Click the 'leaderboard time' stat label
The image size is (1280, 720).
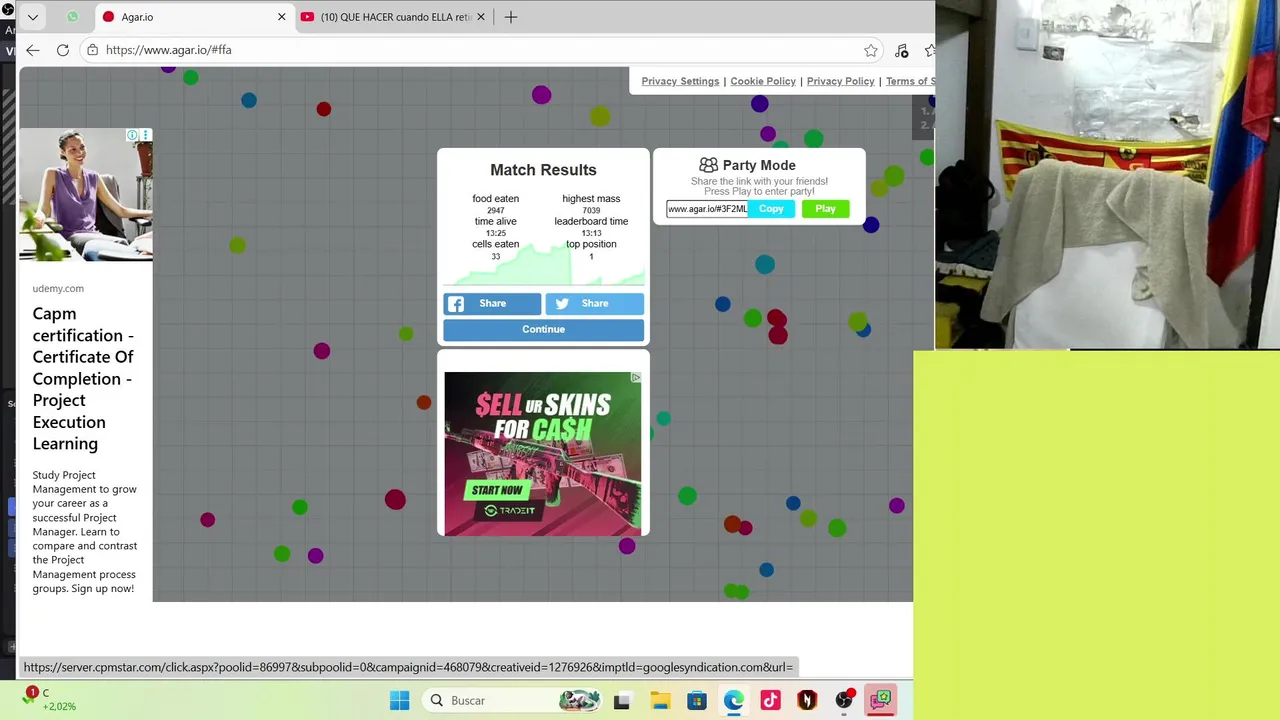(591, 221)
